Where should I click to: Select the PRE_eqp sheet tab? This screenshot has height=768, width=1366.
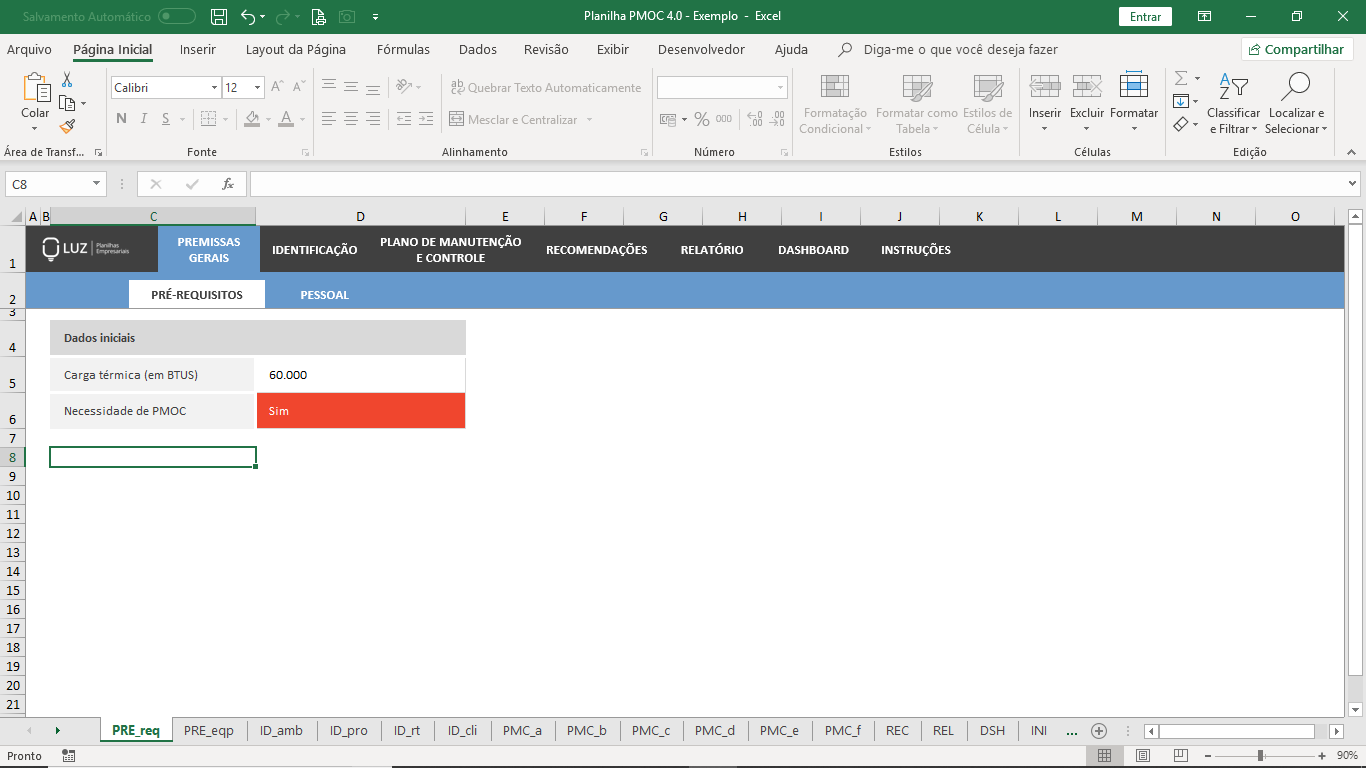pos(209,731)
